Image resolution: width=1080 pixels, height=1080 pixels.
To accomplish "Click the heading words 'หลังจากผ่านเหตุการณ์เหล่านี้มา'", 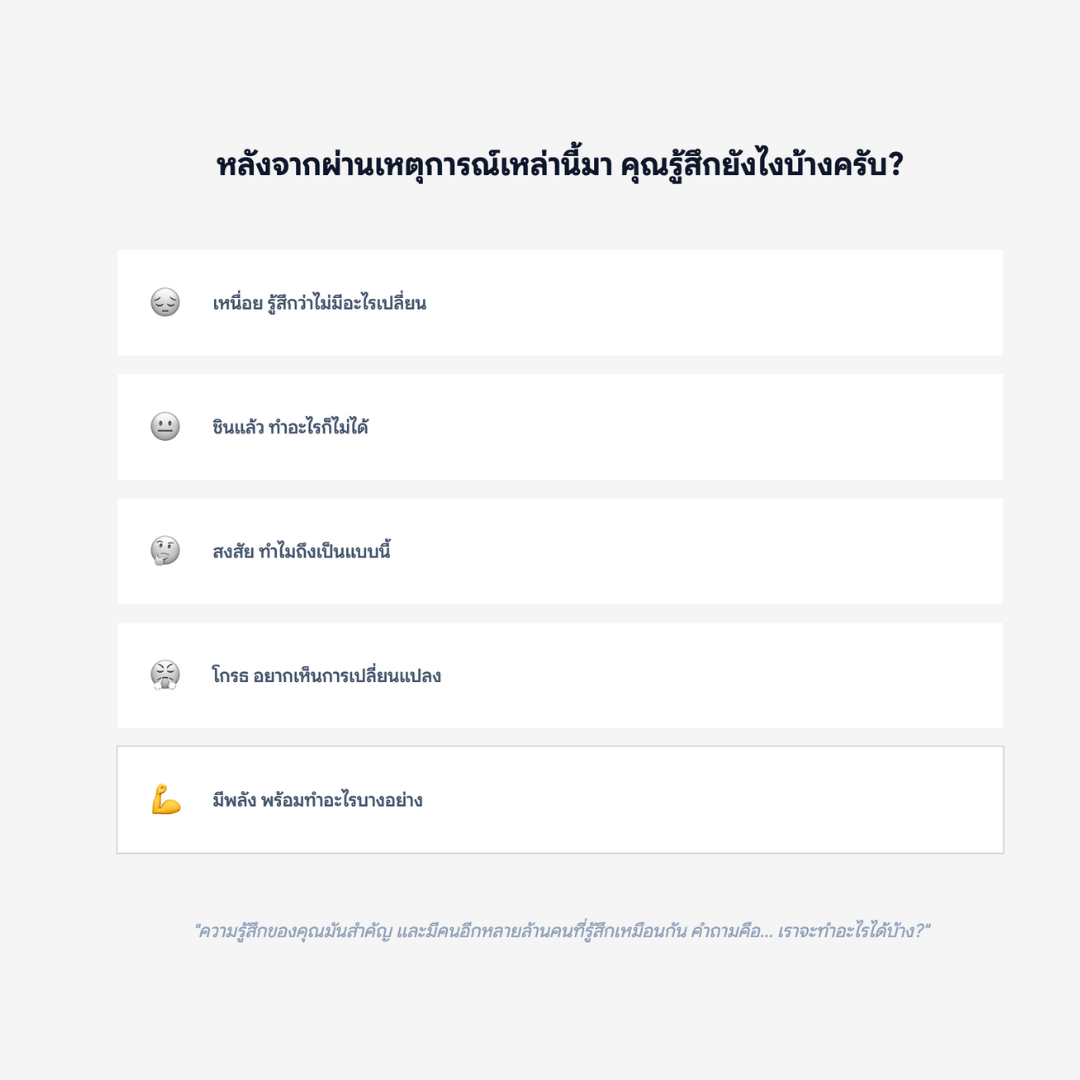I will click(x=413, y=165).
